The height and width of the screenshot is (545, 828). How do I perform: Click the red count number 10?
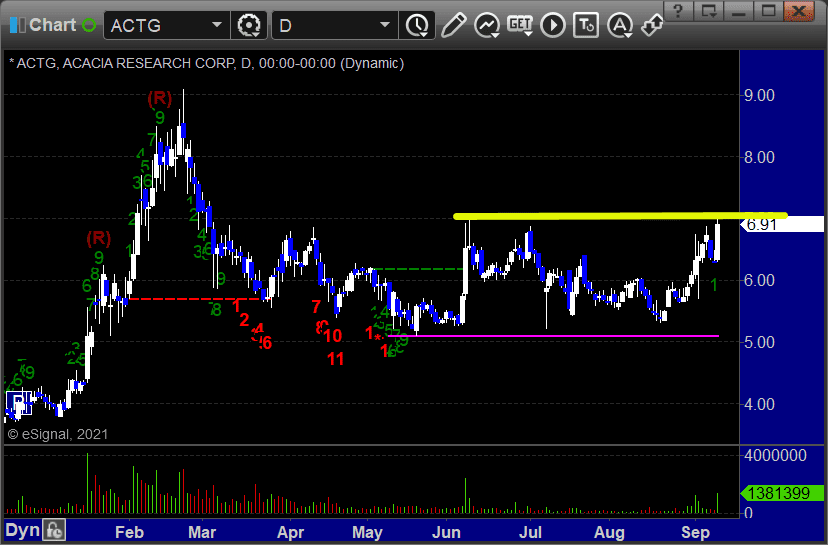tap(333, 335)
